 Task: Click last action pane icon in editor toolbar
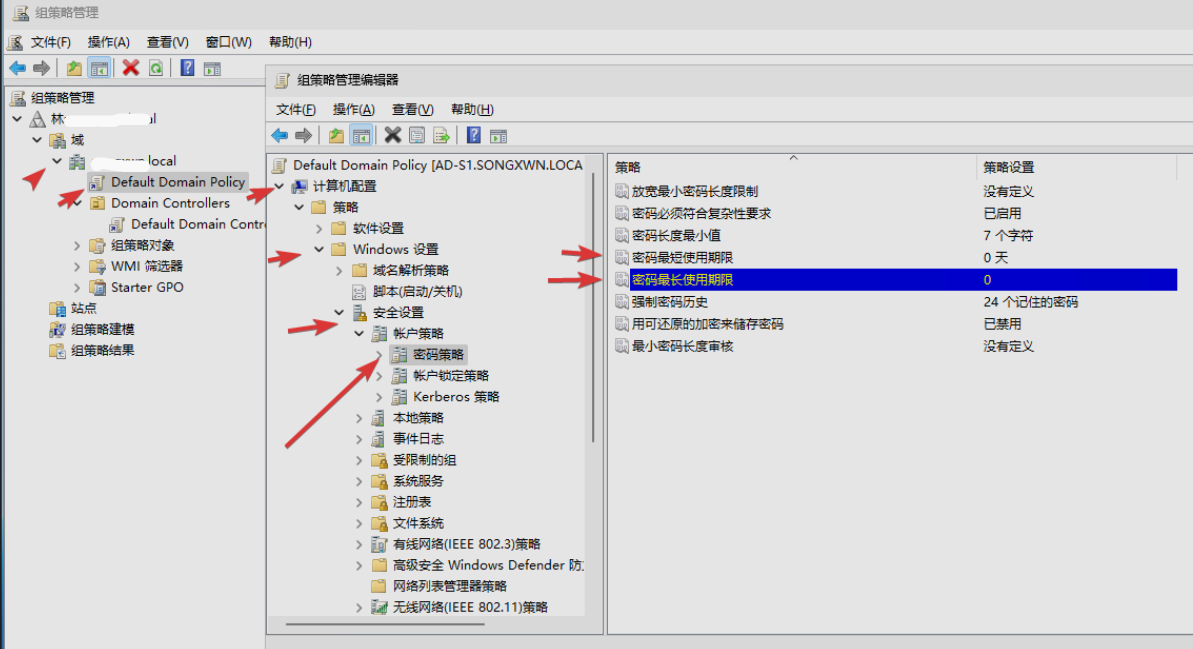point(498,136)
